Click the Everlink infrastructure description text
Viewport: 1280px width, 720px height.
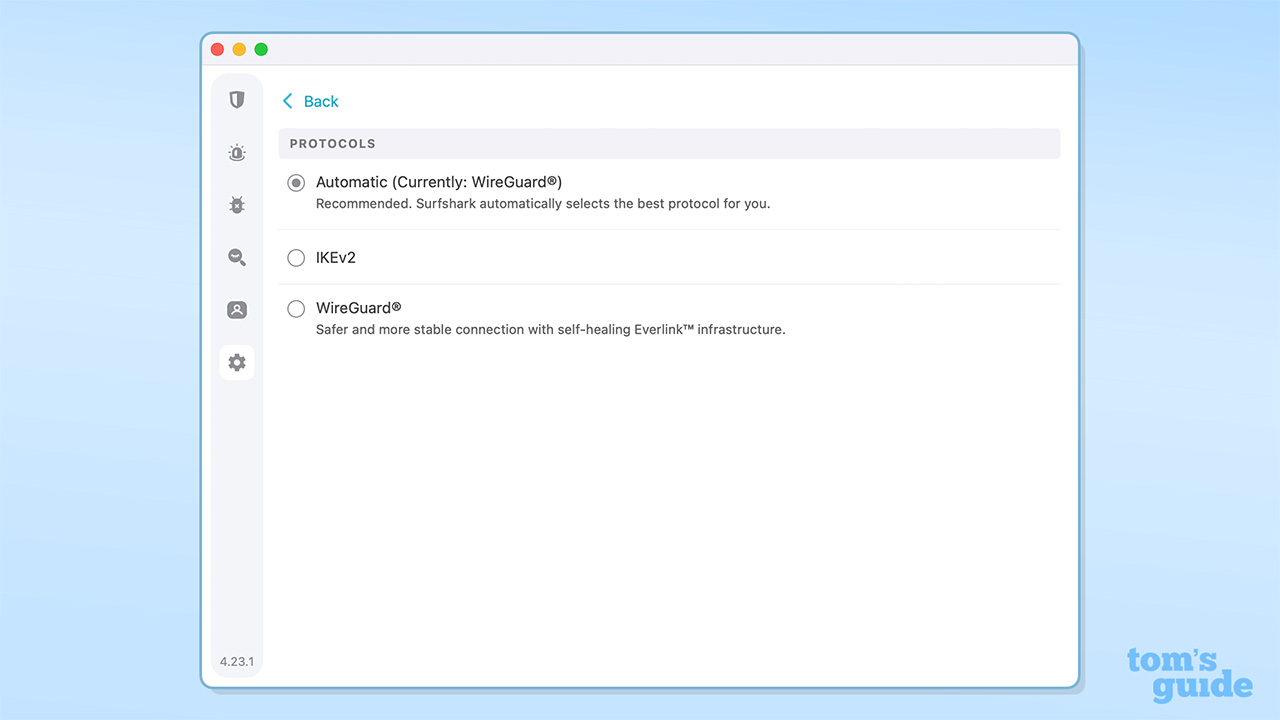tap(550, 329)
